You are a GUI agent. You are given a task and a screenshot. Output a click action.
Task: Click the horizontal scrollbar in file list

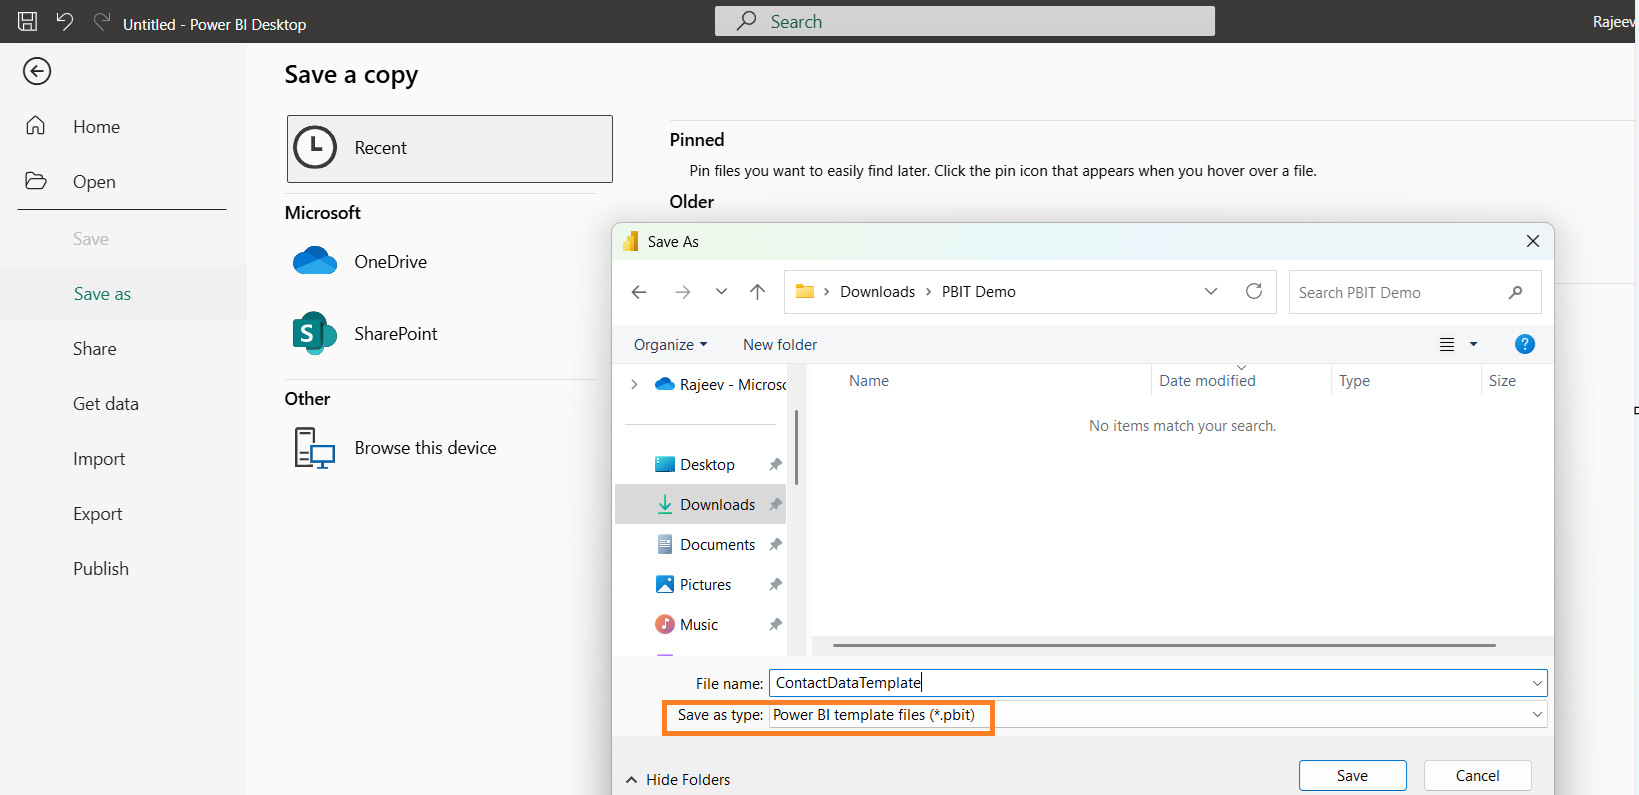coord(1163,645)
